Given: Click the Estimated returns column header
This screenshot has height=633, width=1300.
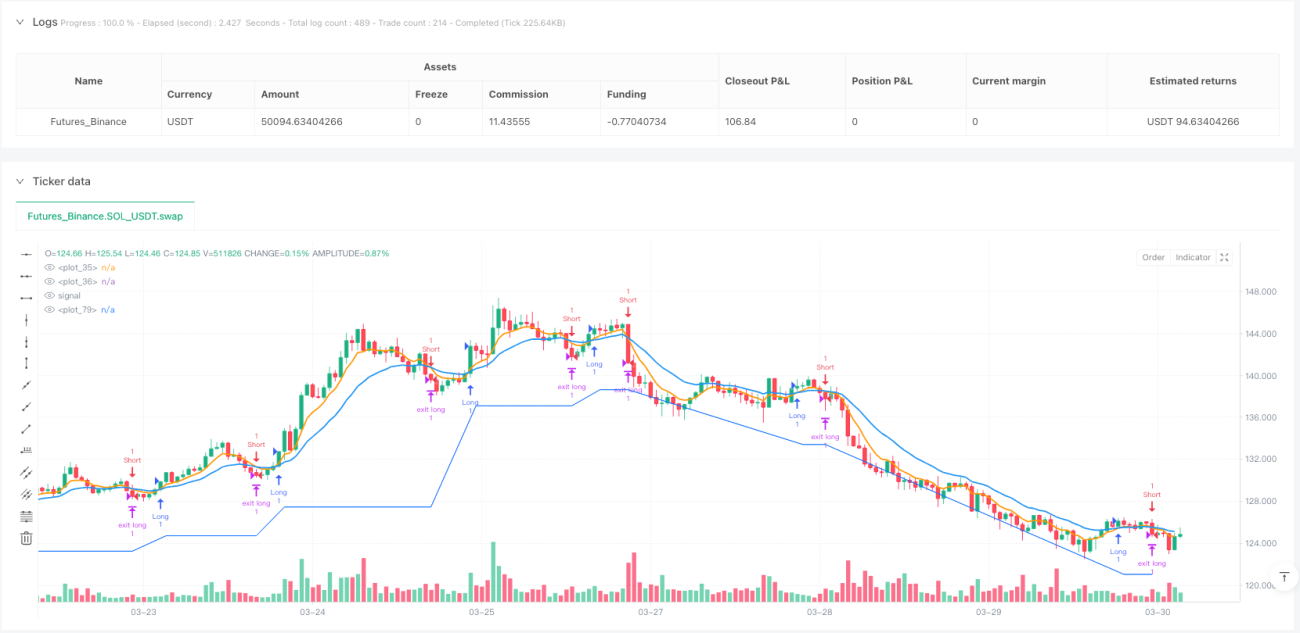Looking at the screenshot, I should pyautogui.click(x=1193, y=81).
